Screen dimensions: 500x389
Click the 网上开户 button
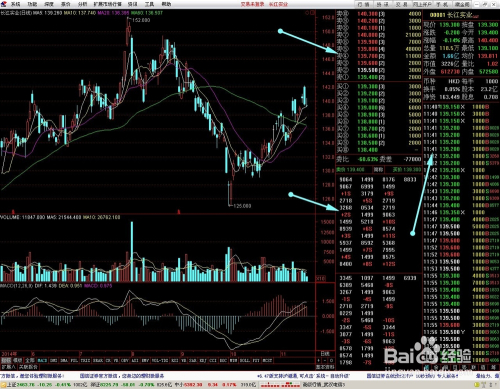422,4
